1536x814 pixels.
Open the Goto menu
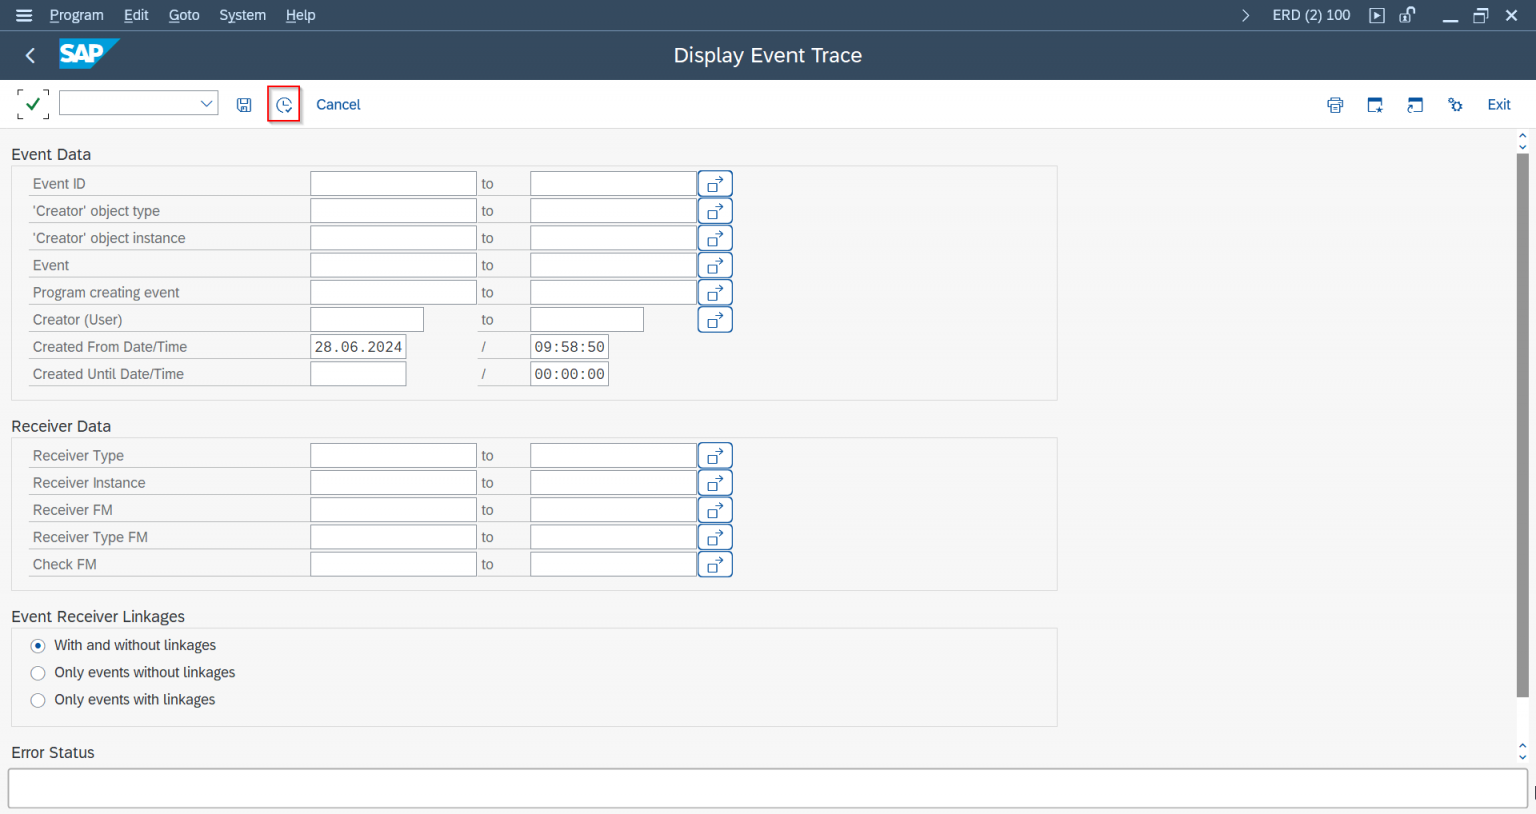coord(184,15)
